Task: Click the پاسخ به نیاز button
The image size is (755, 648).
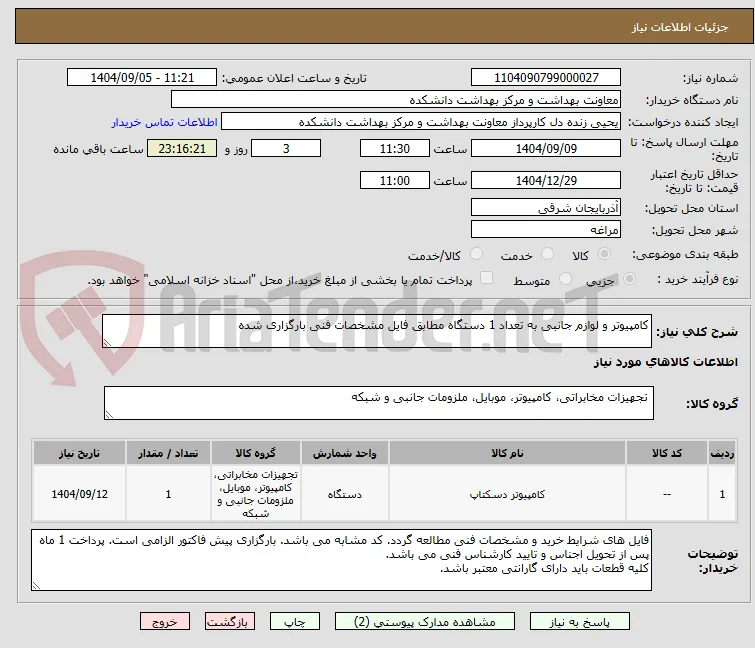Action: tap(580, 622)
